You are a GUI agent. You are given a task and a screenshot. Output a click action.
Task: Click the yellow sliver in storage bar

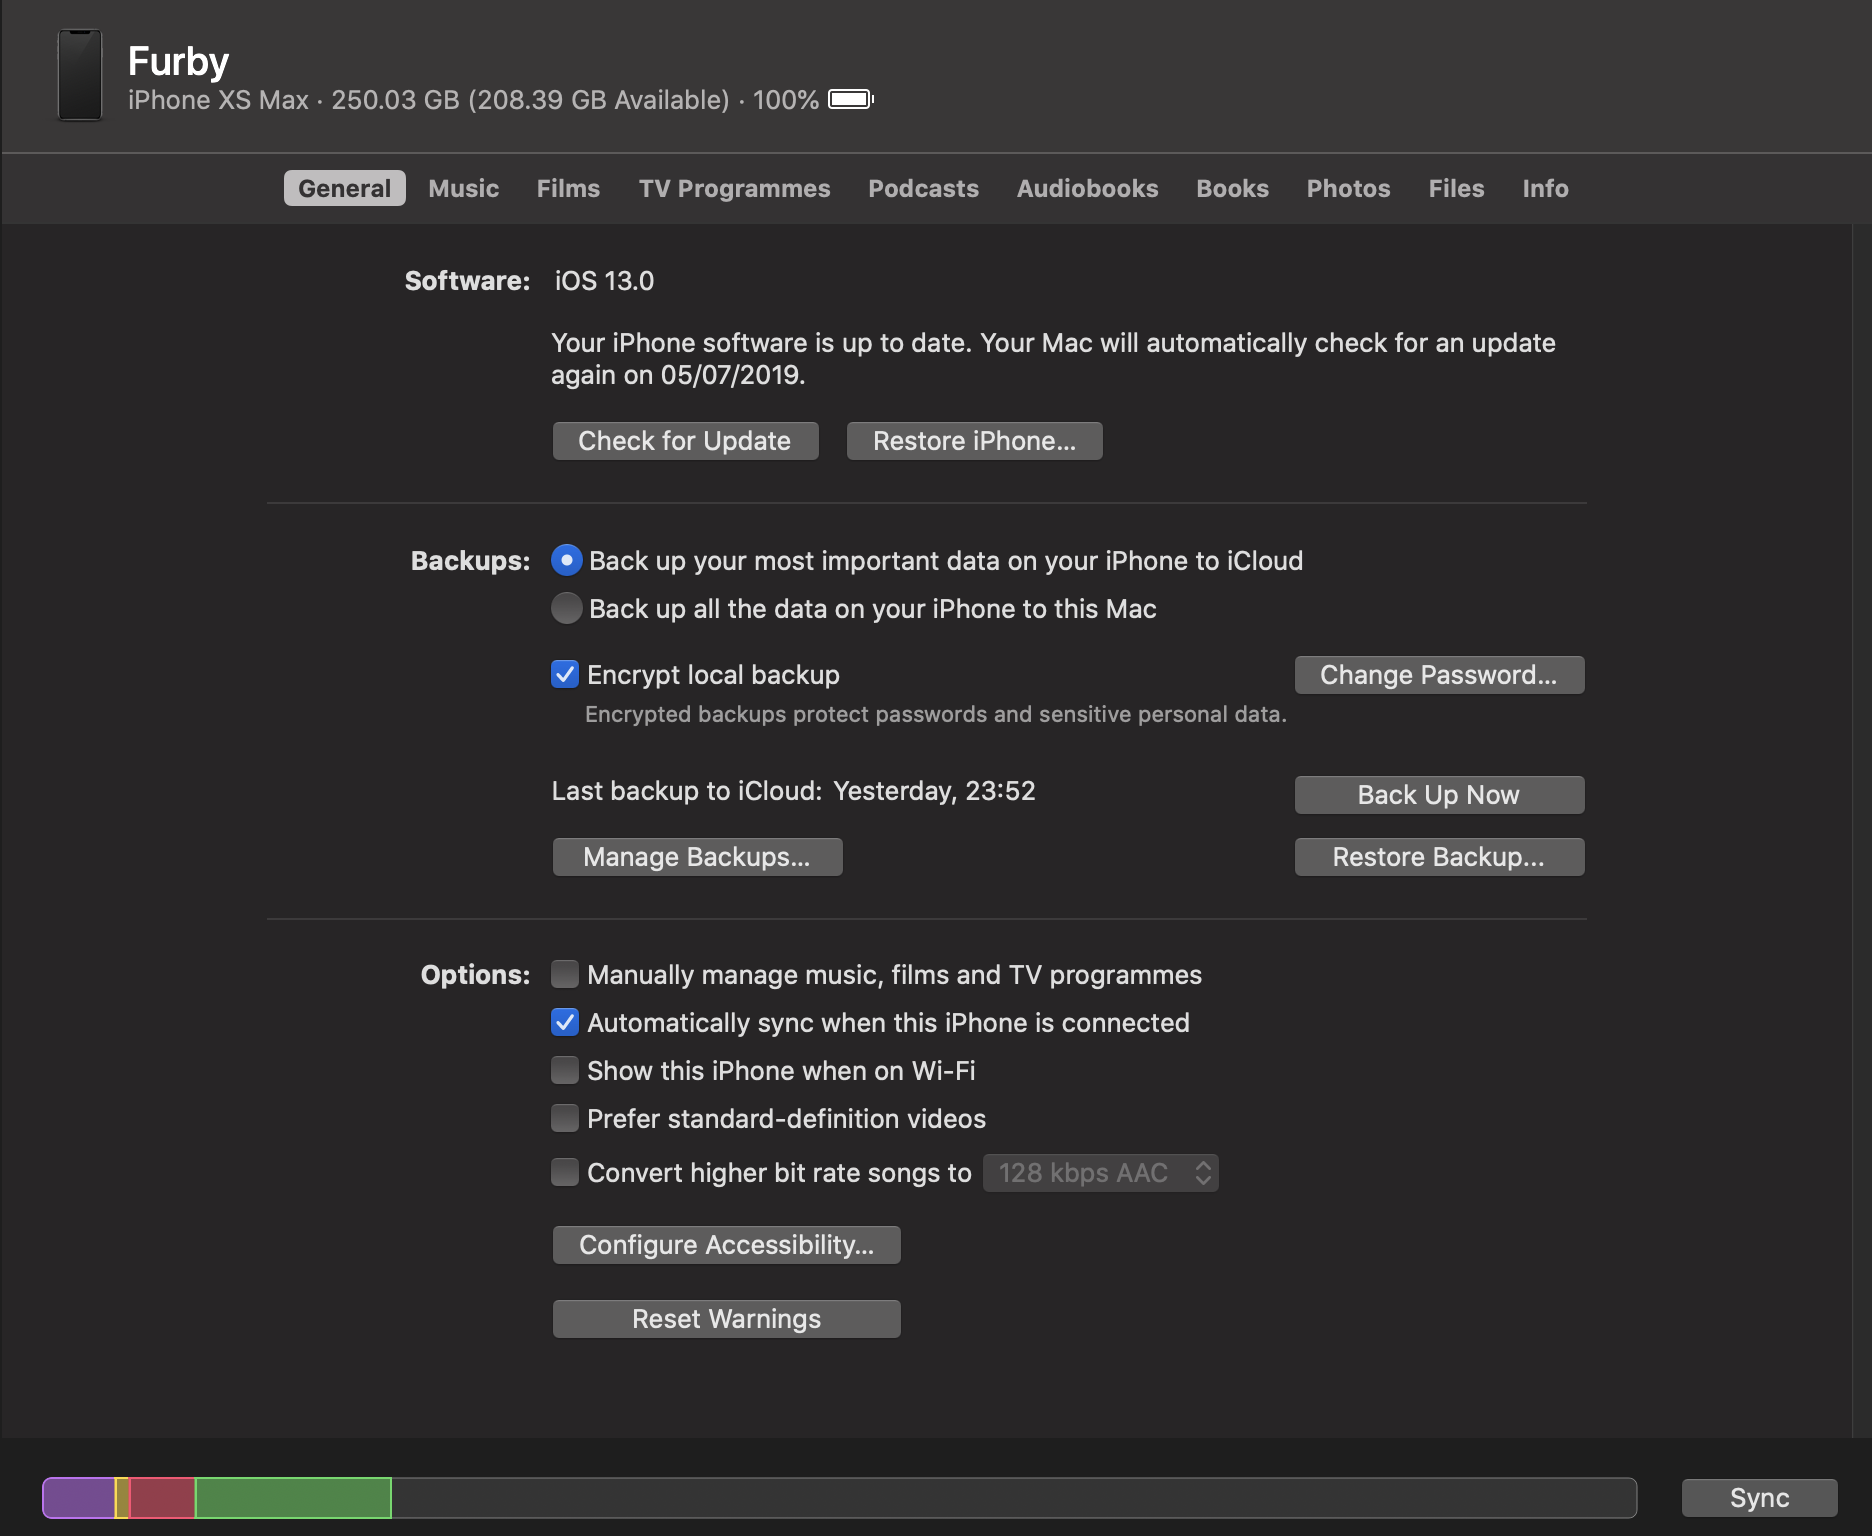pos(122,1498)
